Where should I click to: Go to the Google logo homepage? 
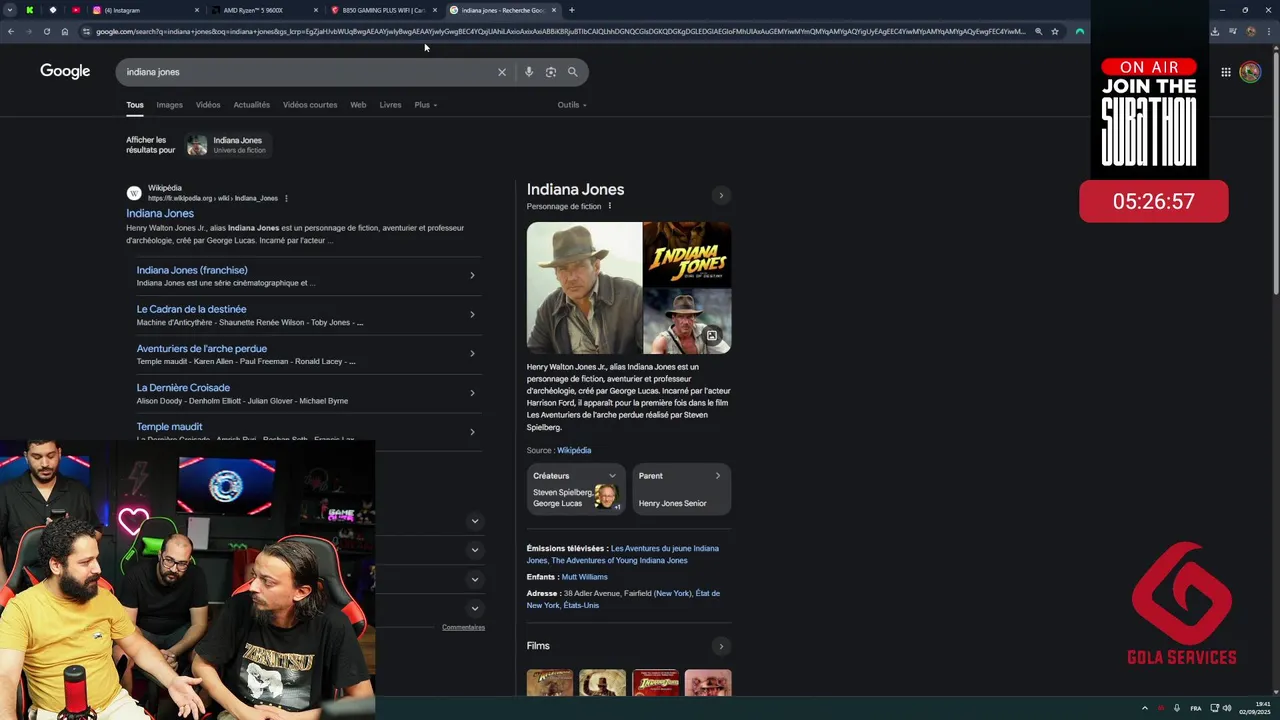[65, 71]
